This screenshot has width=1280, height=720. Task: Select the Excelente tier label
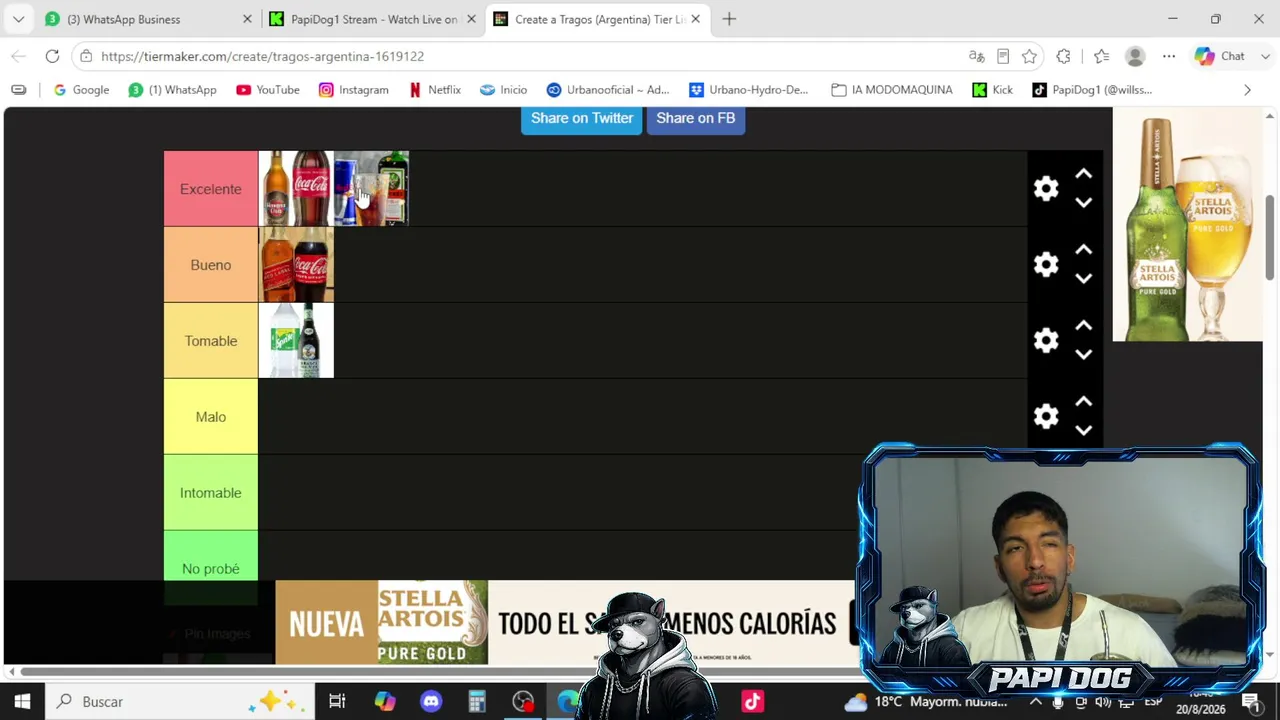tap(211, 189)
